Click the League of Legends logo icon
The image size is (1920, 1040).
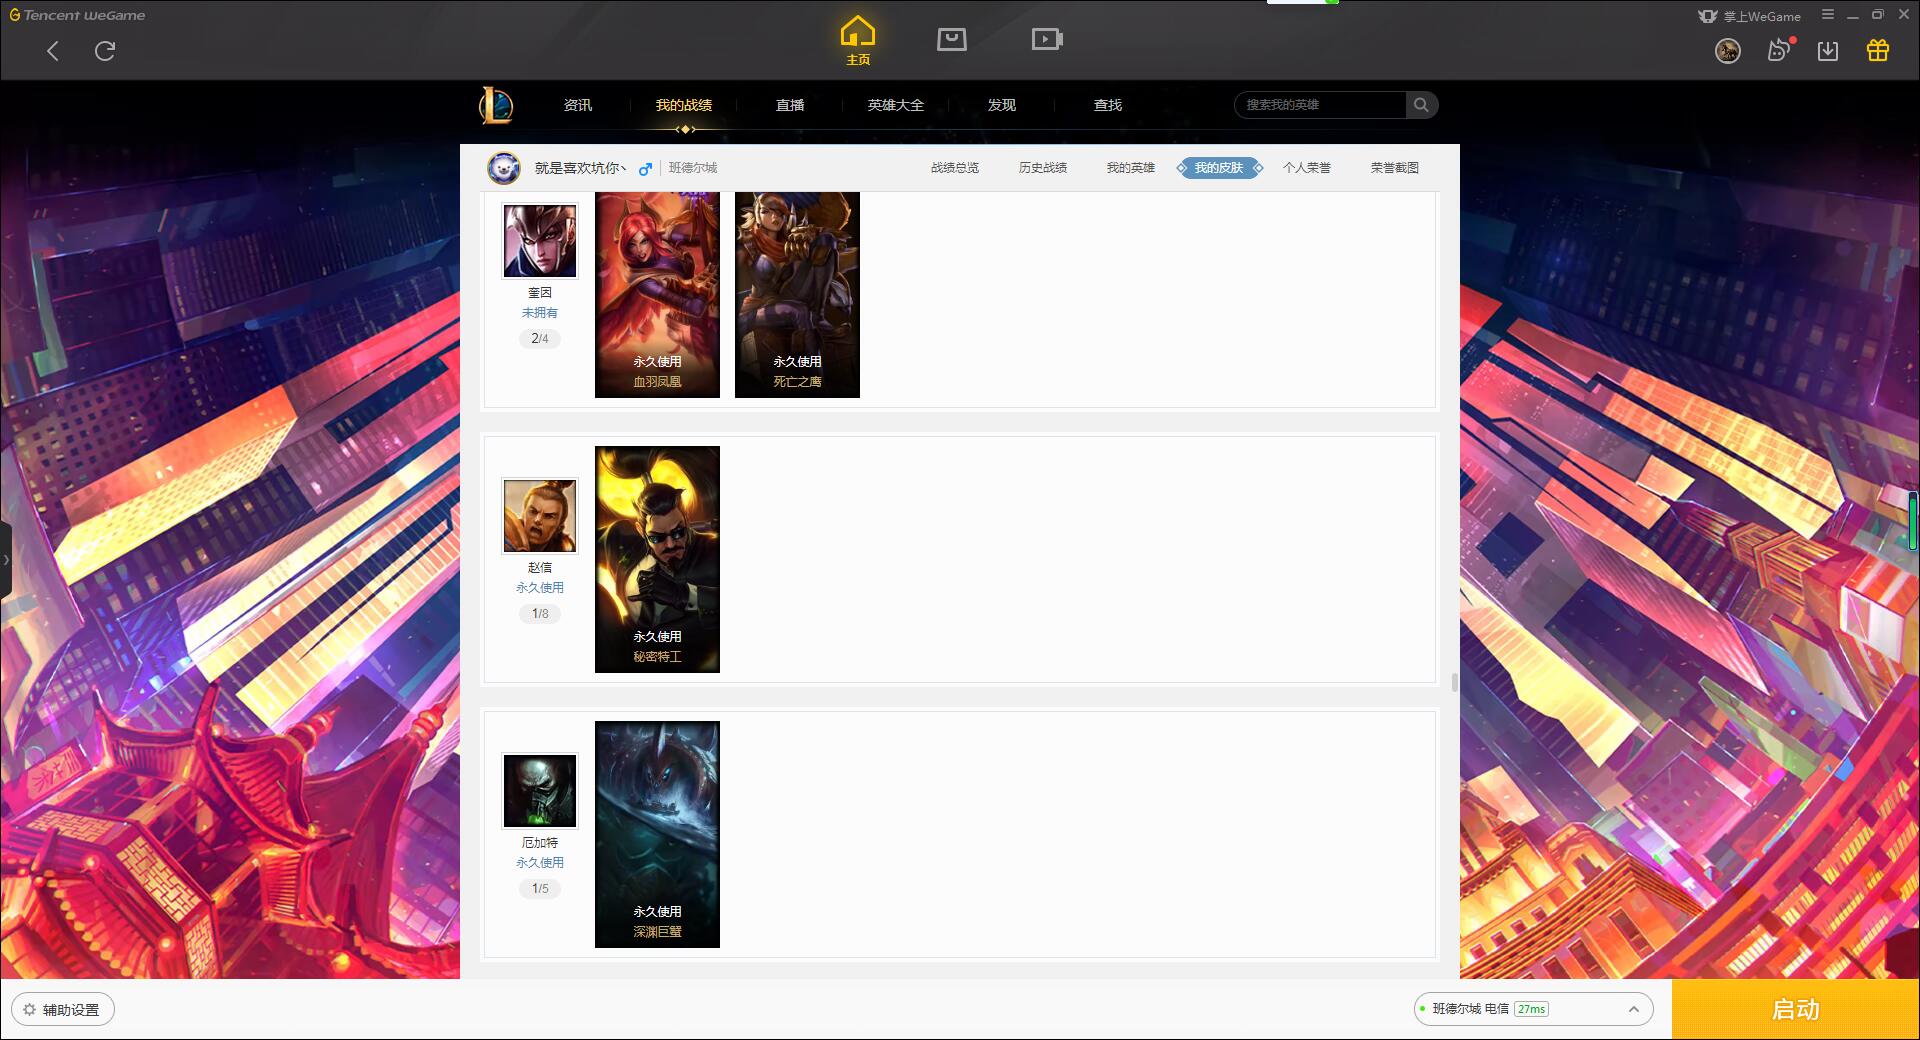point(496,105)
